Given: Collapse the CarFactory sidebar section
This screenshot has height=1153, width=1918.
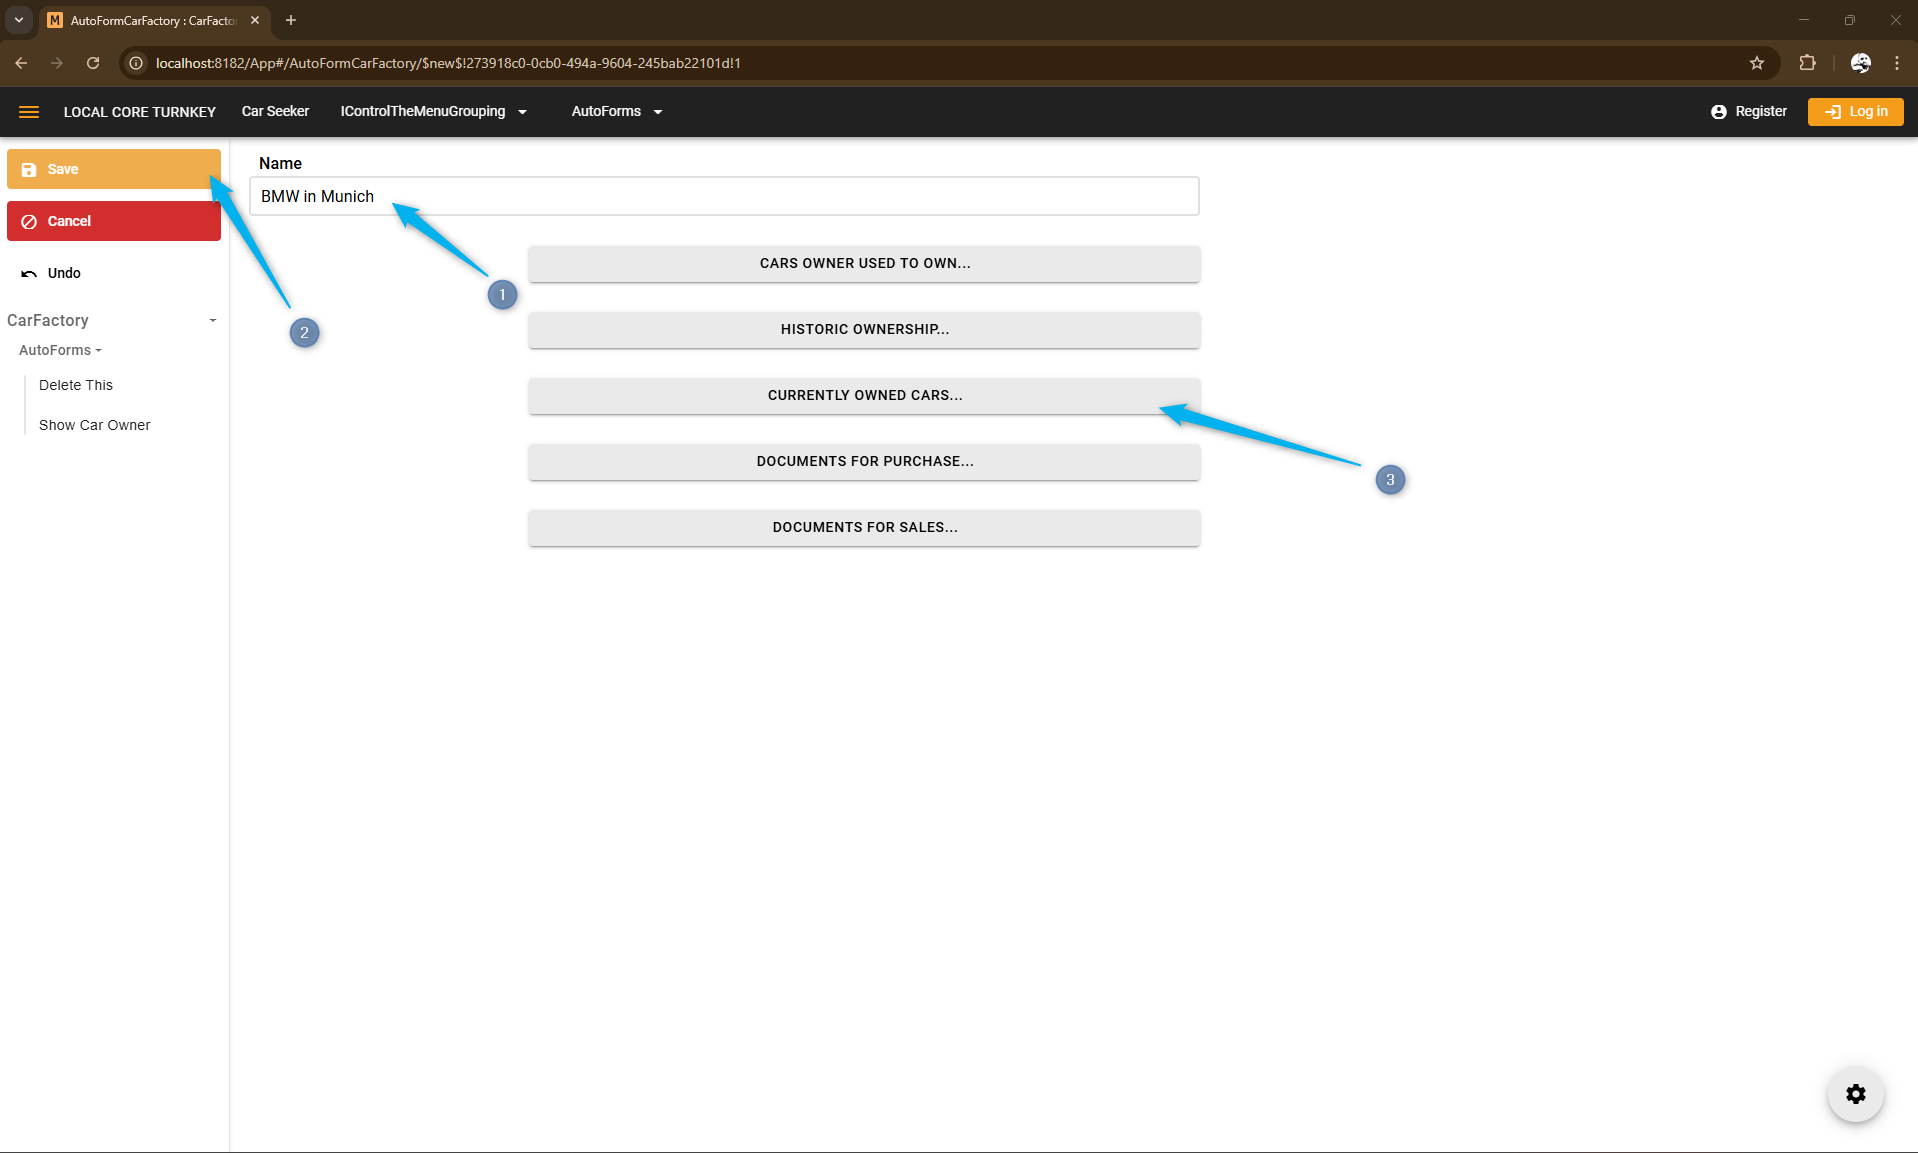Looking at the screenshot, I should (212, 320).
